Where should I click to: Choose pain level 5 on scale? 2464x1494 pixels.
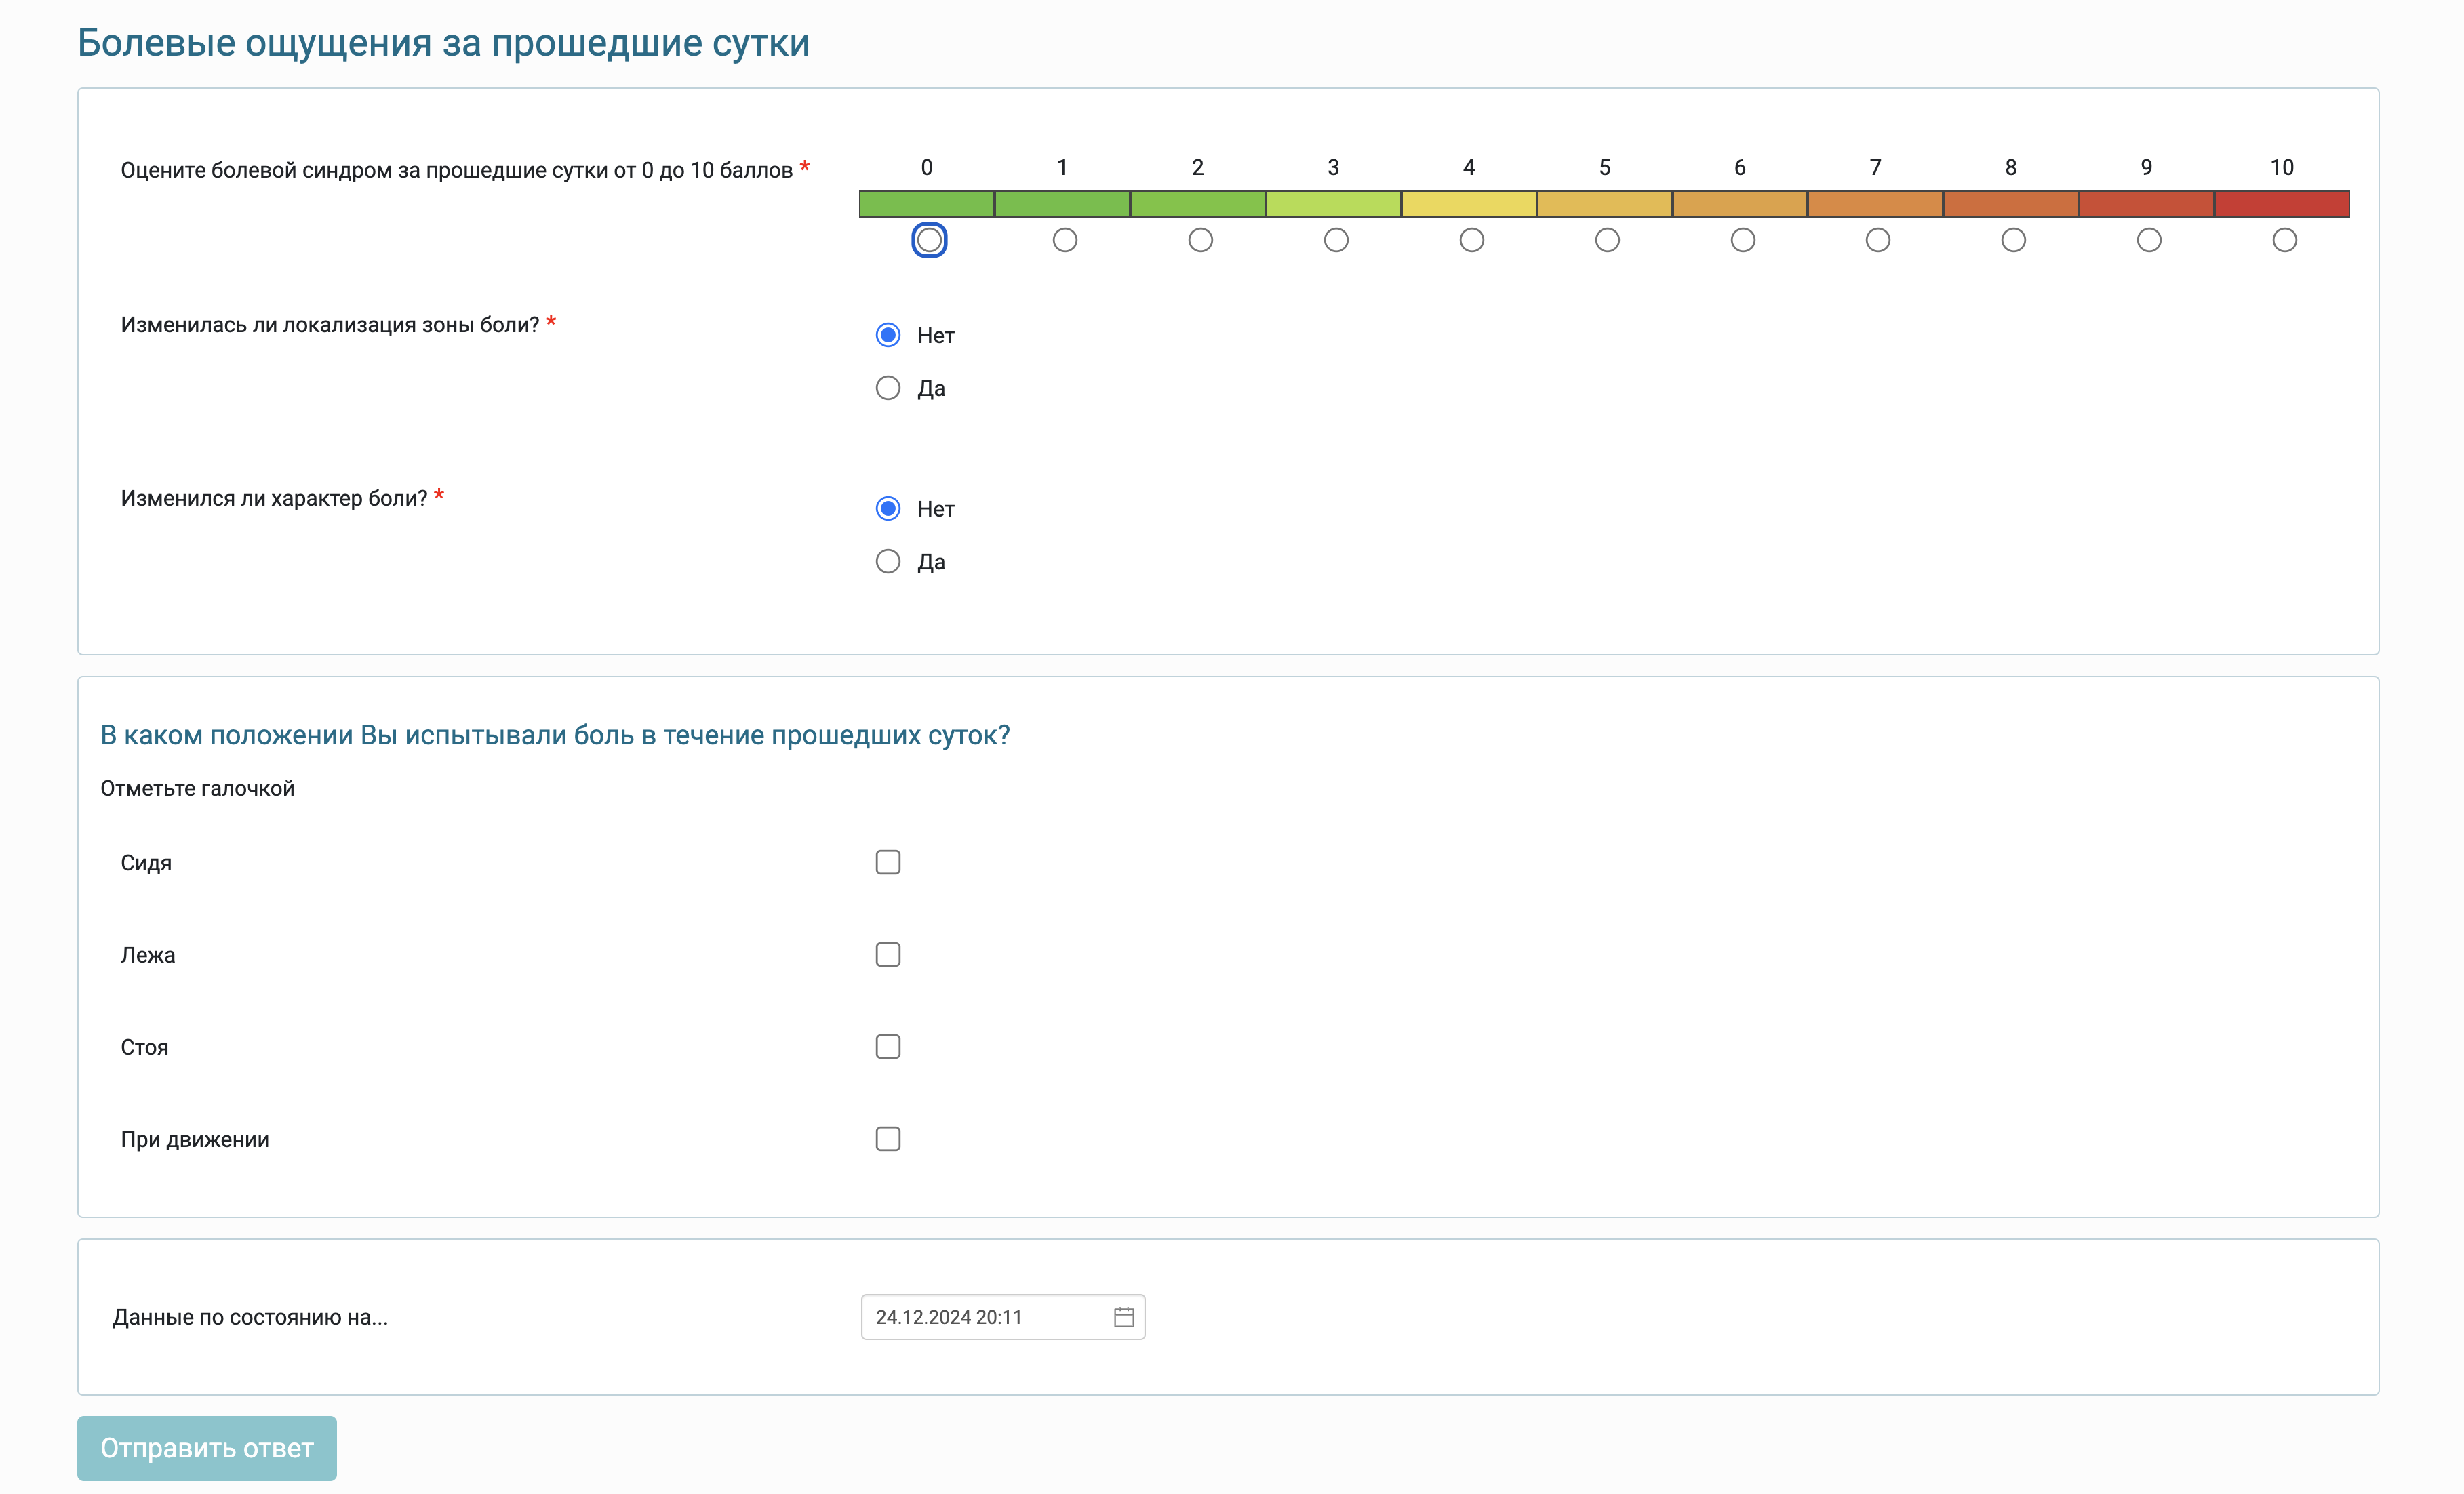(x=1607, y=240)
